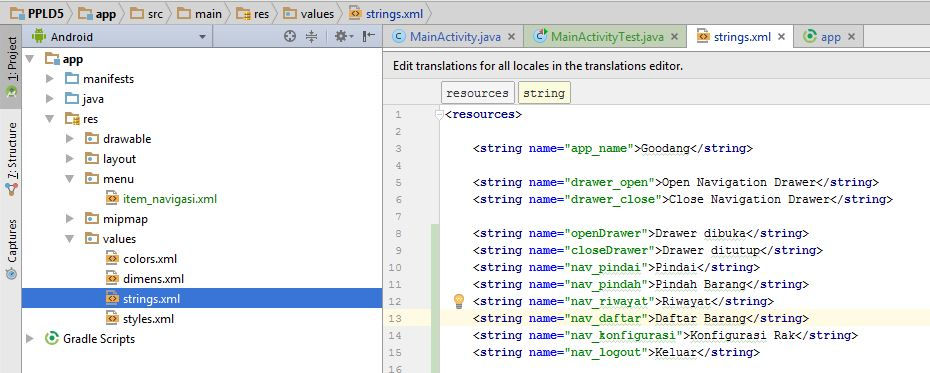
Task: Click the item_navigasi.xml file icon
Action: [112, 199]
